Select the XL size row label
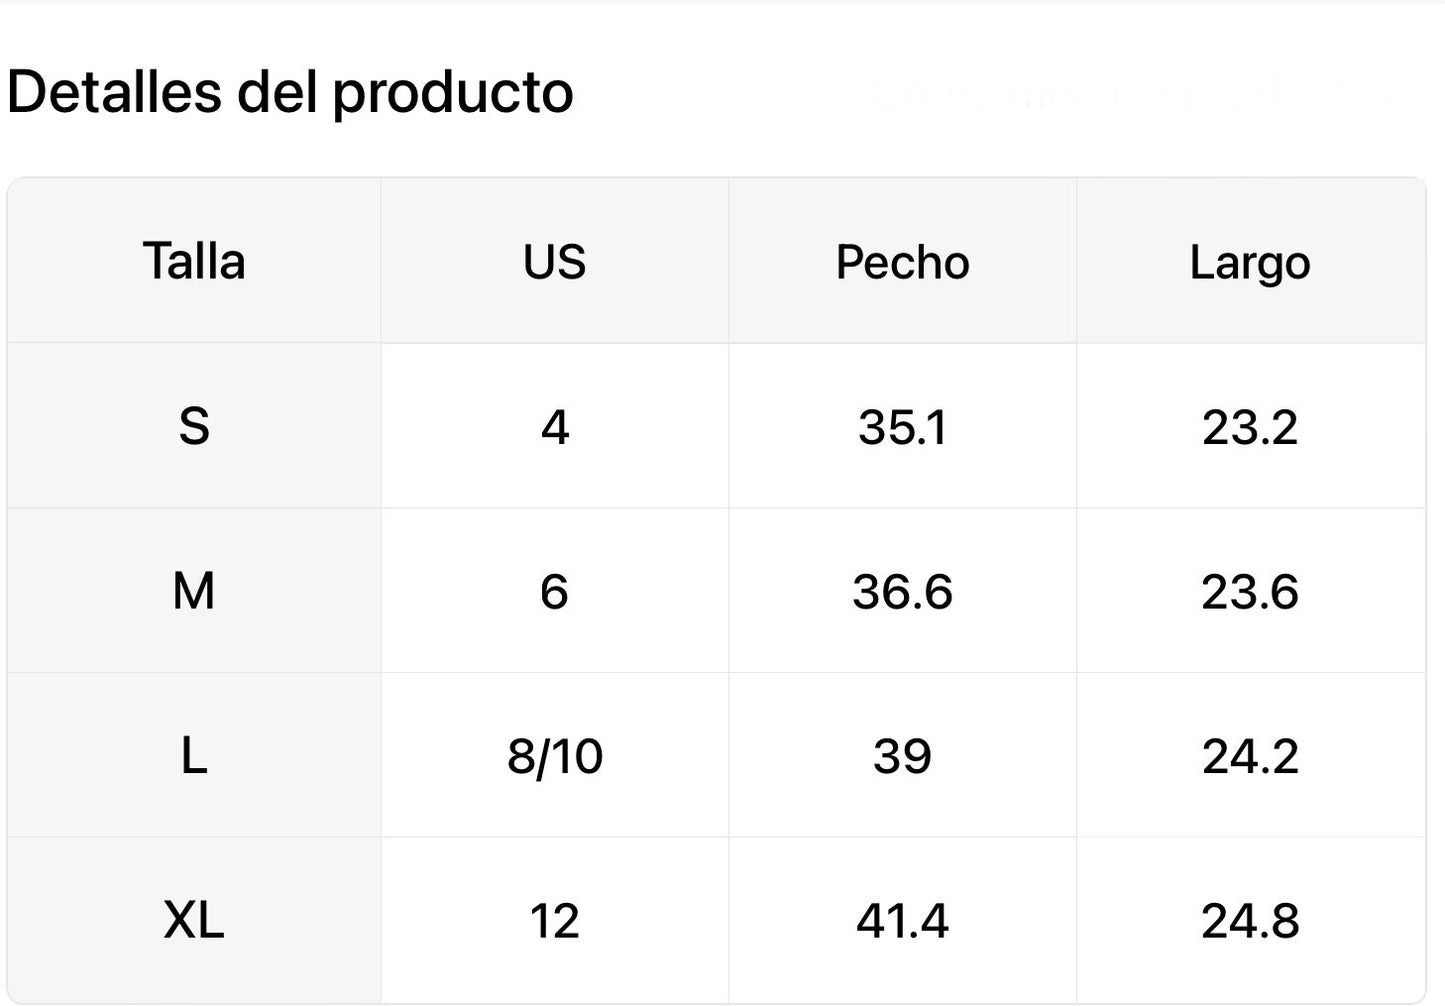This screenshot has height=1006, width=1445. coord(194,920)
